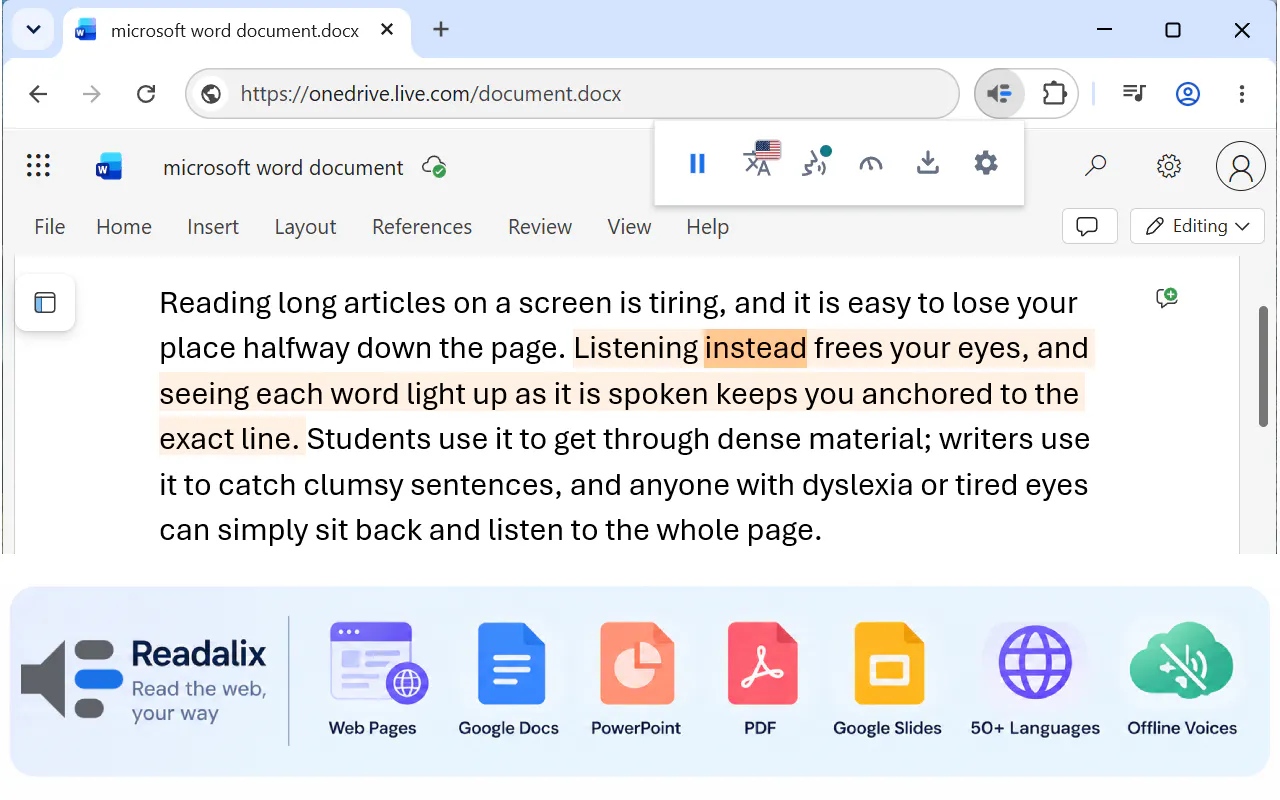
Task: Open the Chrome profile icon
Action: click(1188, 94)
